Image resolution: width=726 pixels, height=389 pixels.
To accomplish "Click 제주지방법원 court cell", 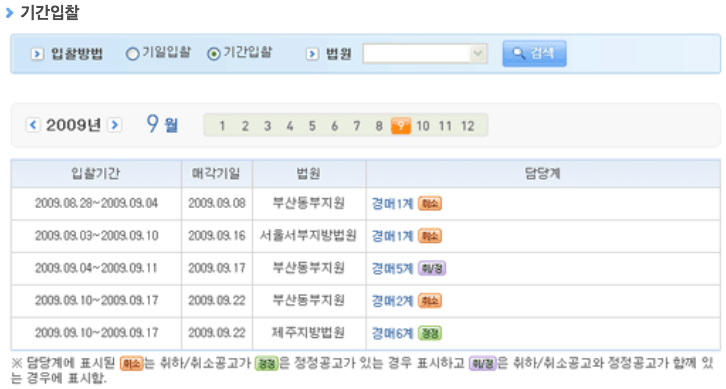I will tap(308, 333).
